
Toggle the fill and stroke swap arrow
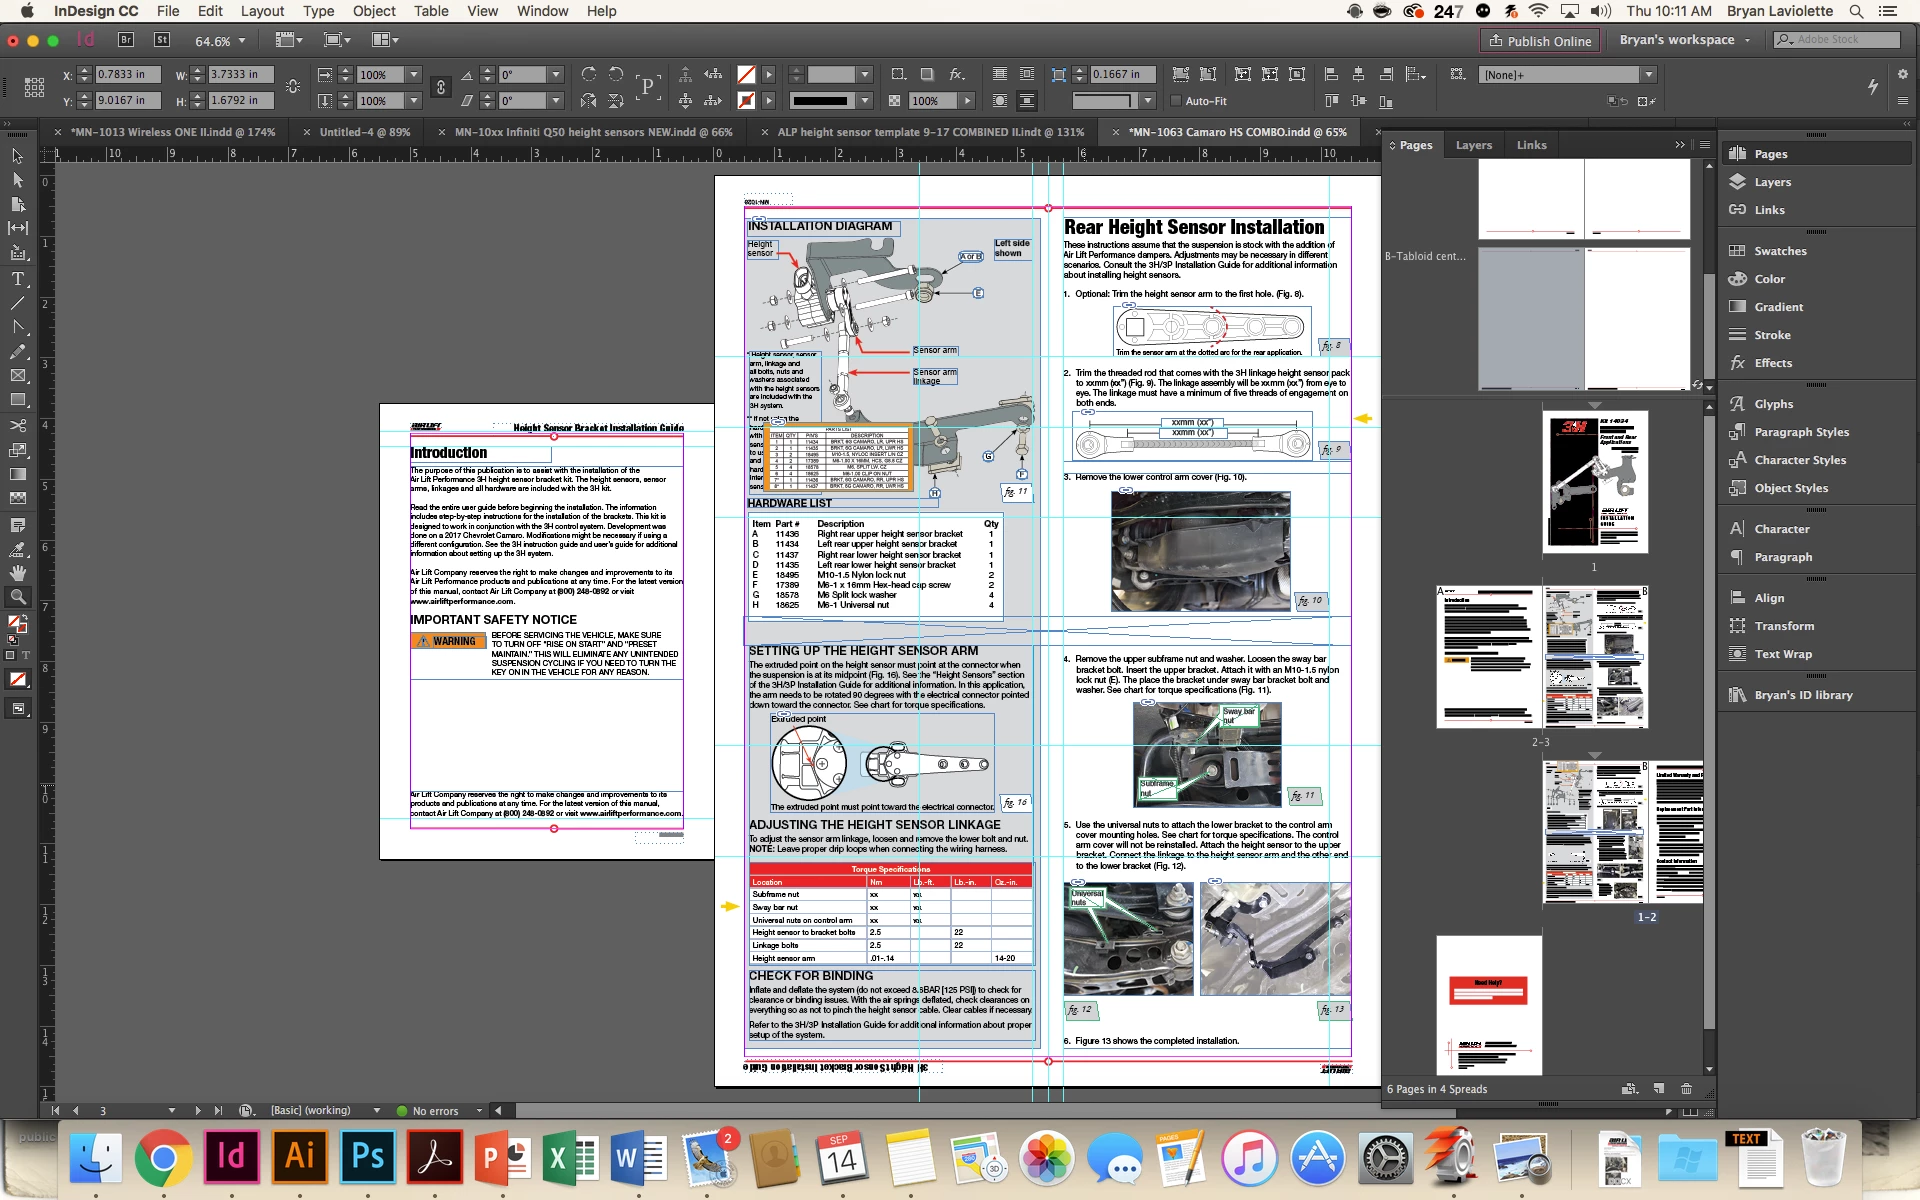25,617
